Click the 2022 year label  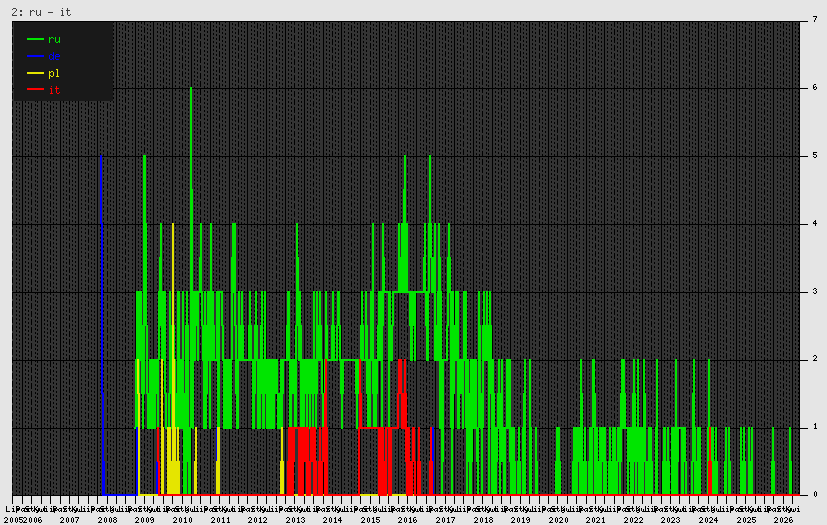[633, 520]
